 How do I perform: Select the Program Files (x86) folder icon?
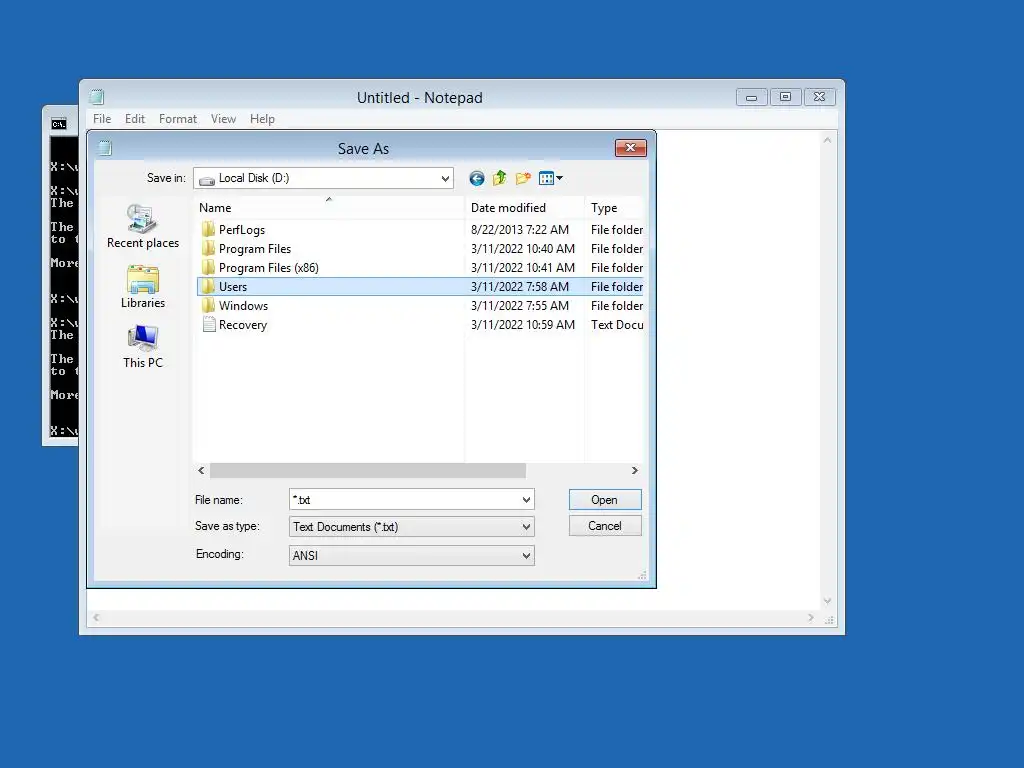point(208,267)
